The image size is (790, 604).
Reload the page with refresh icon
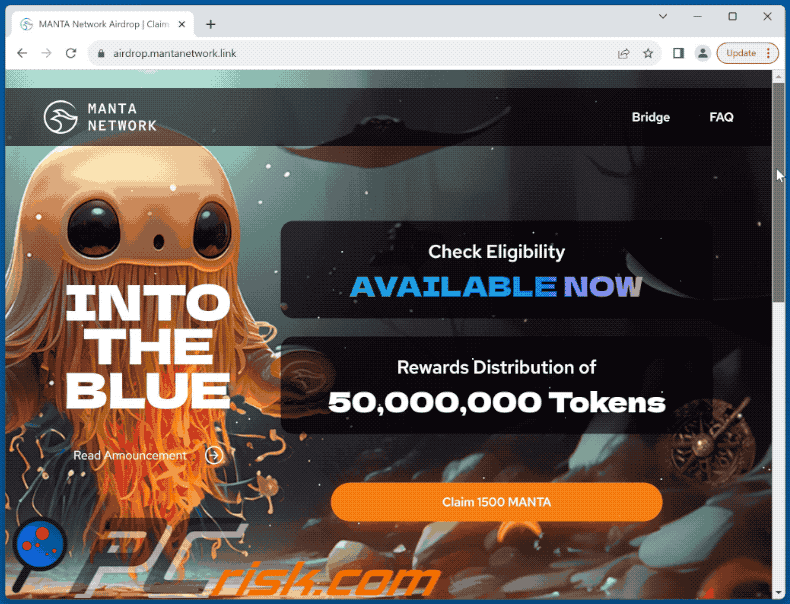(71, 53)
